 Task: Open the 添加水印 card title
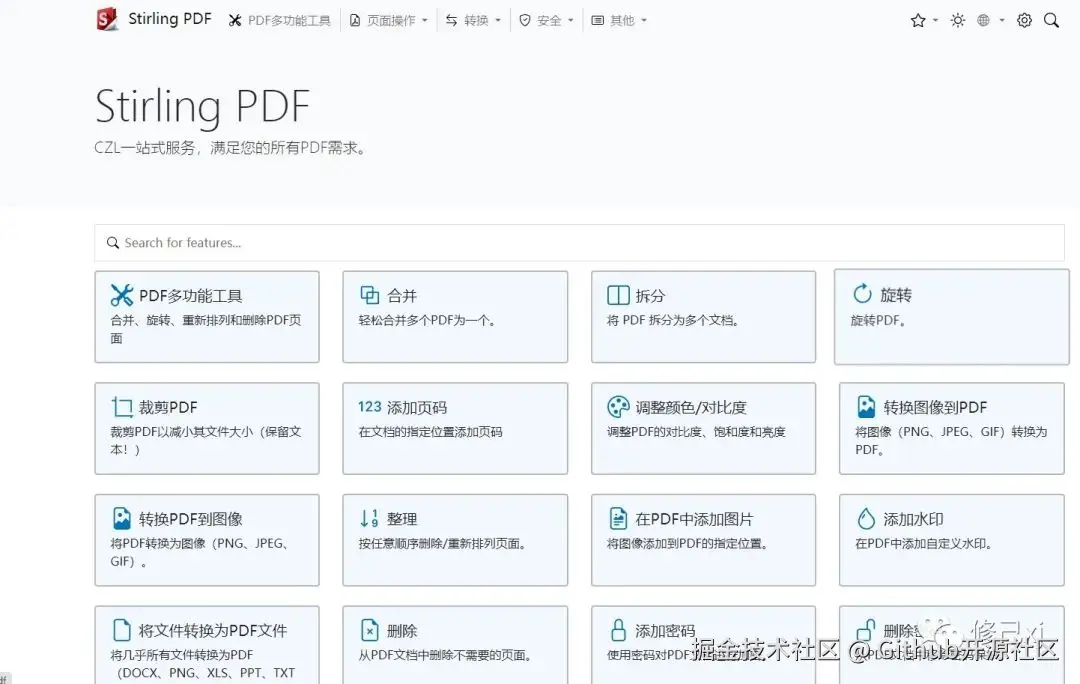913,519
